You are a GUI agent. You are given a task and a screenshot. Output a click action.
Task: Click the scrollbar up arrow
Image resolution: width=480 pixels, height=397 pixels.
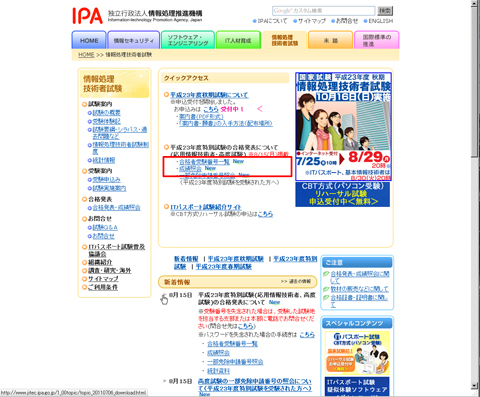pos(475,3)
